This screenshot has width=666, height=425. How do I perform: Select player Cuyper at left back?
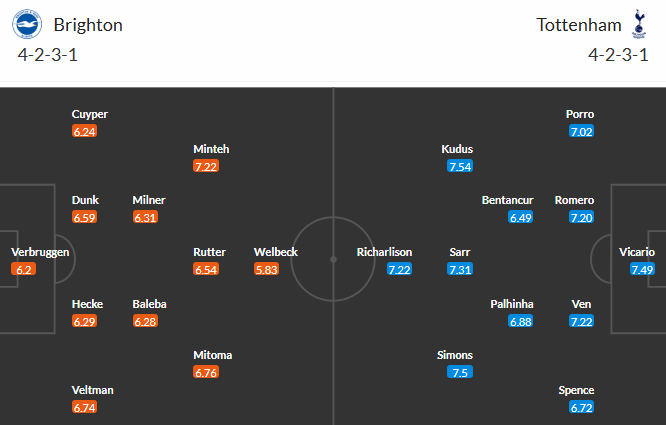click(89, 114)
